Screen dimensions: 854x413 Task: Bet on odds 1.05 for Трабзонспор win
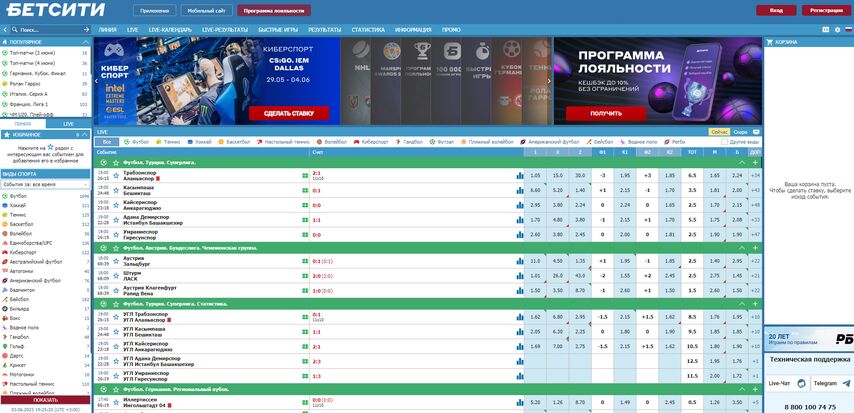click(x=535, y=175)
